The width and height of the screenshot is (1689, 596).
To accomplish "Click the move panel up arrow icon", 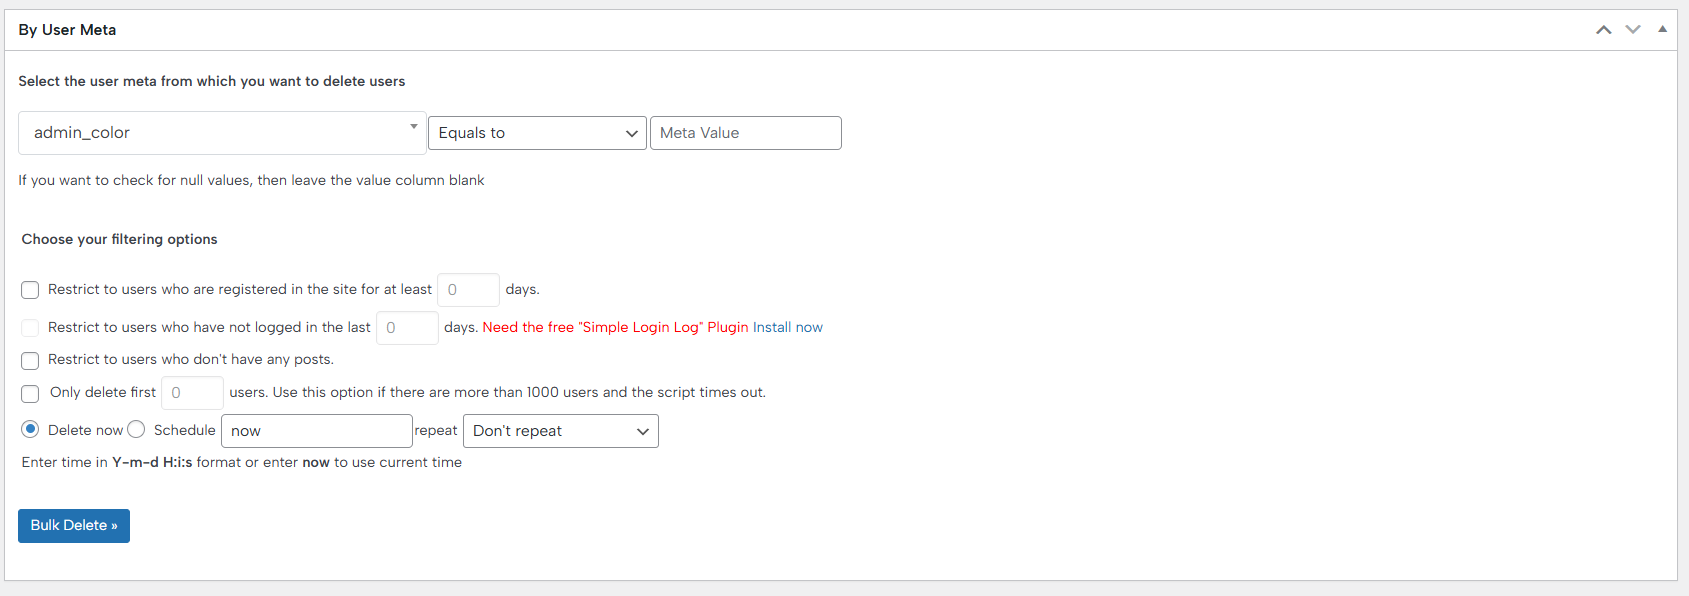I will [1603, 30].
